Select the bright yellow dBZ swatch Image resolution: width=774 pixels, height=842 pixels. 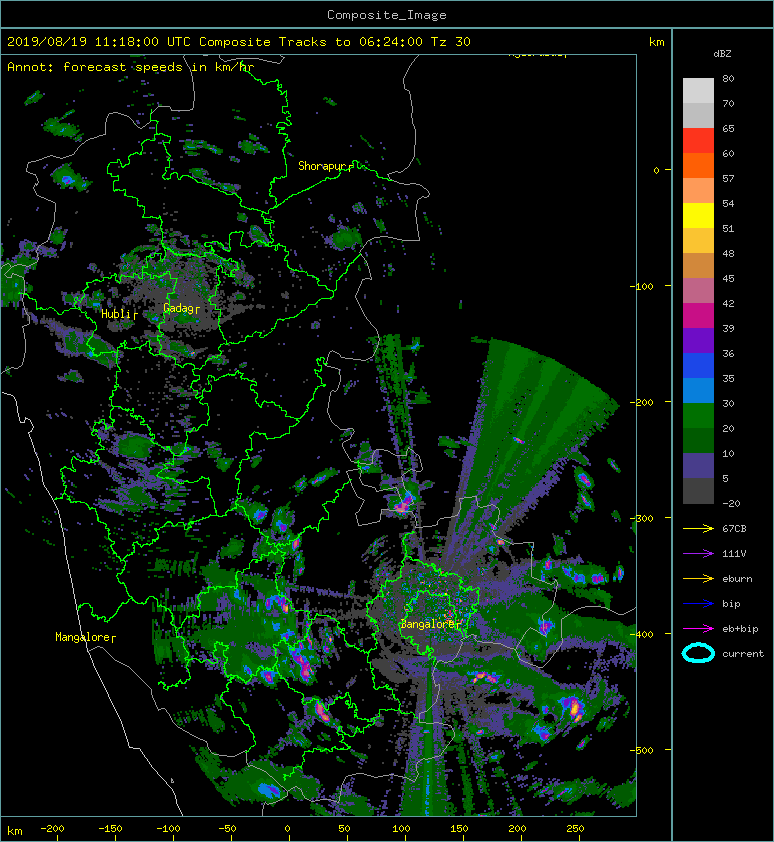pyautogui.click(x=698, y=216)
